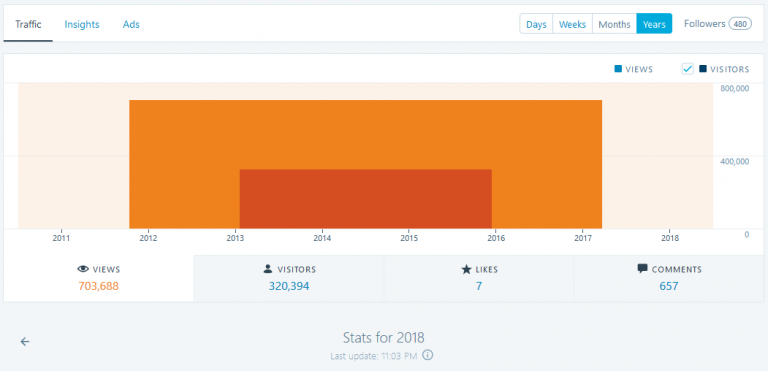Click the back arrow icon
The height and width of the screenshot is (371, 768).
point(25,342)
